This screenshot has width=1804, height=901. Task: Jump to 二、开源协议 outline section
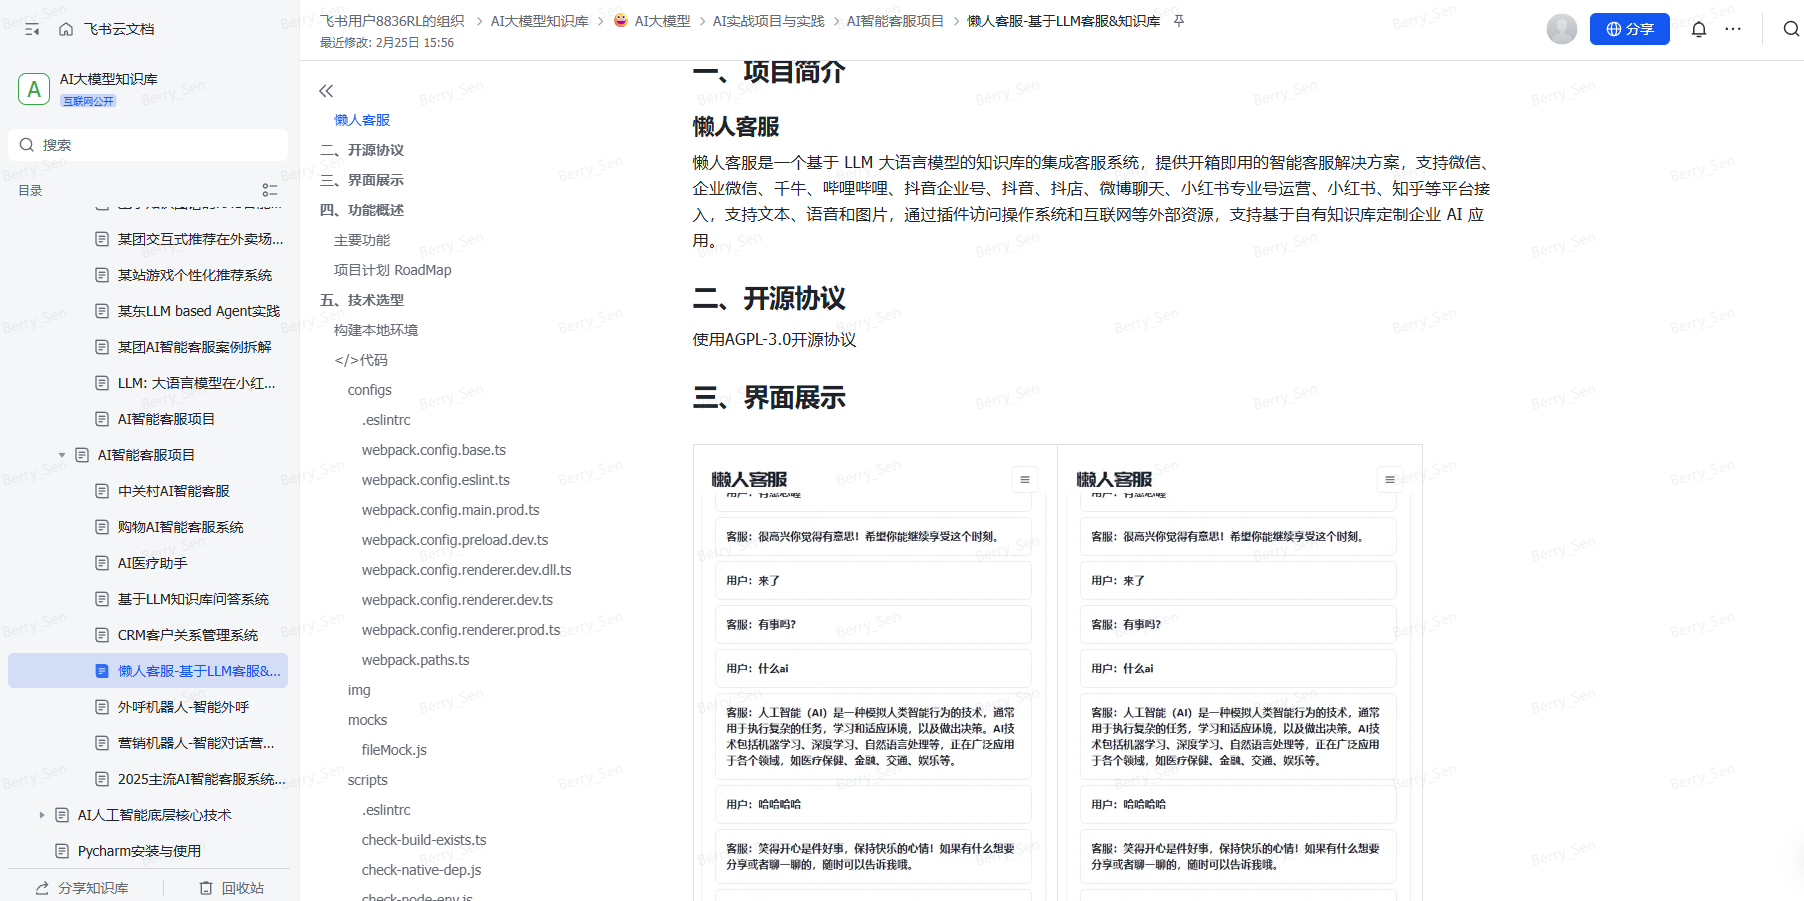pos(362,150)
